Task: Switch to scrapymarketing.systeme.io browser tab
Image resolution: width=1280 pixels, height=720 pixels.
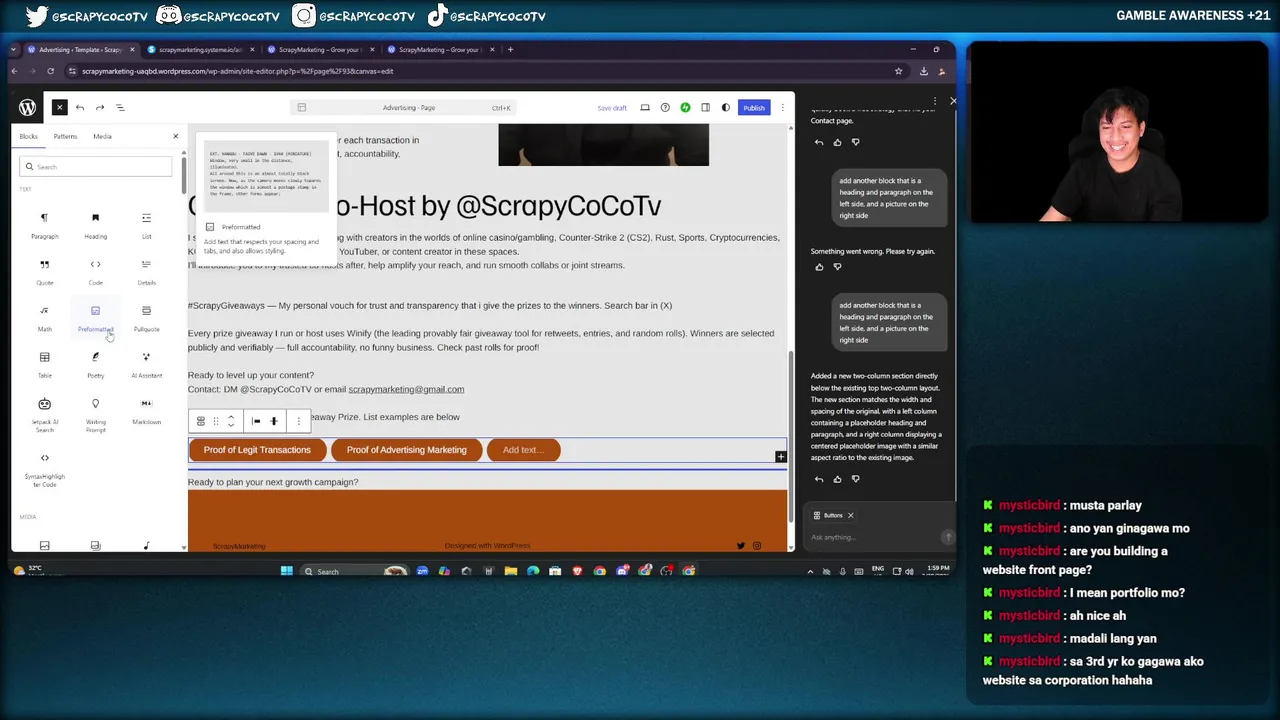Action: click(x=200, y=50)
